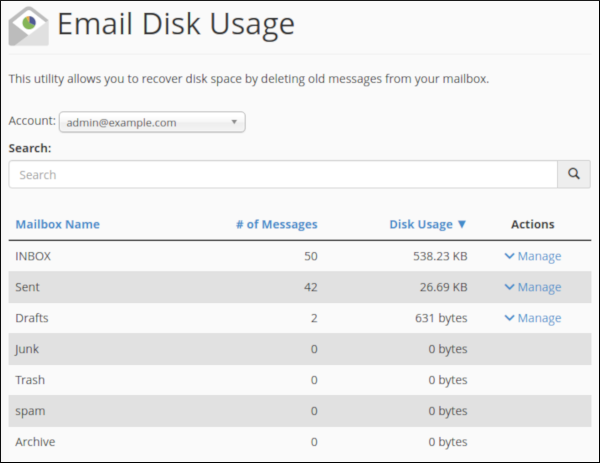Expand the Manage options for Sent
This screenshot has width=600, height=463.
coord(532,287)
